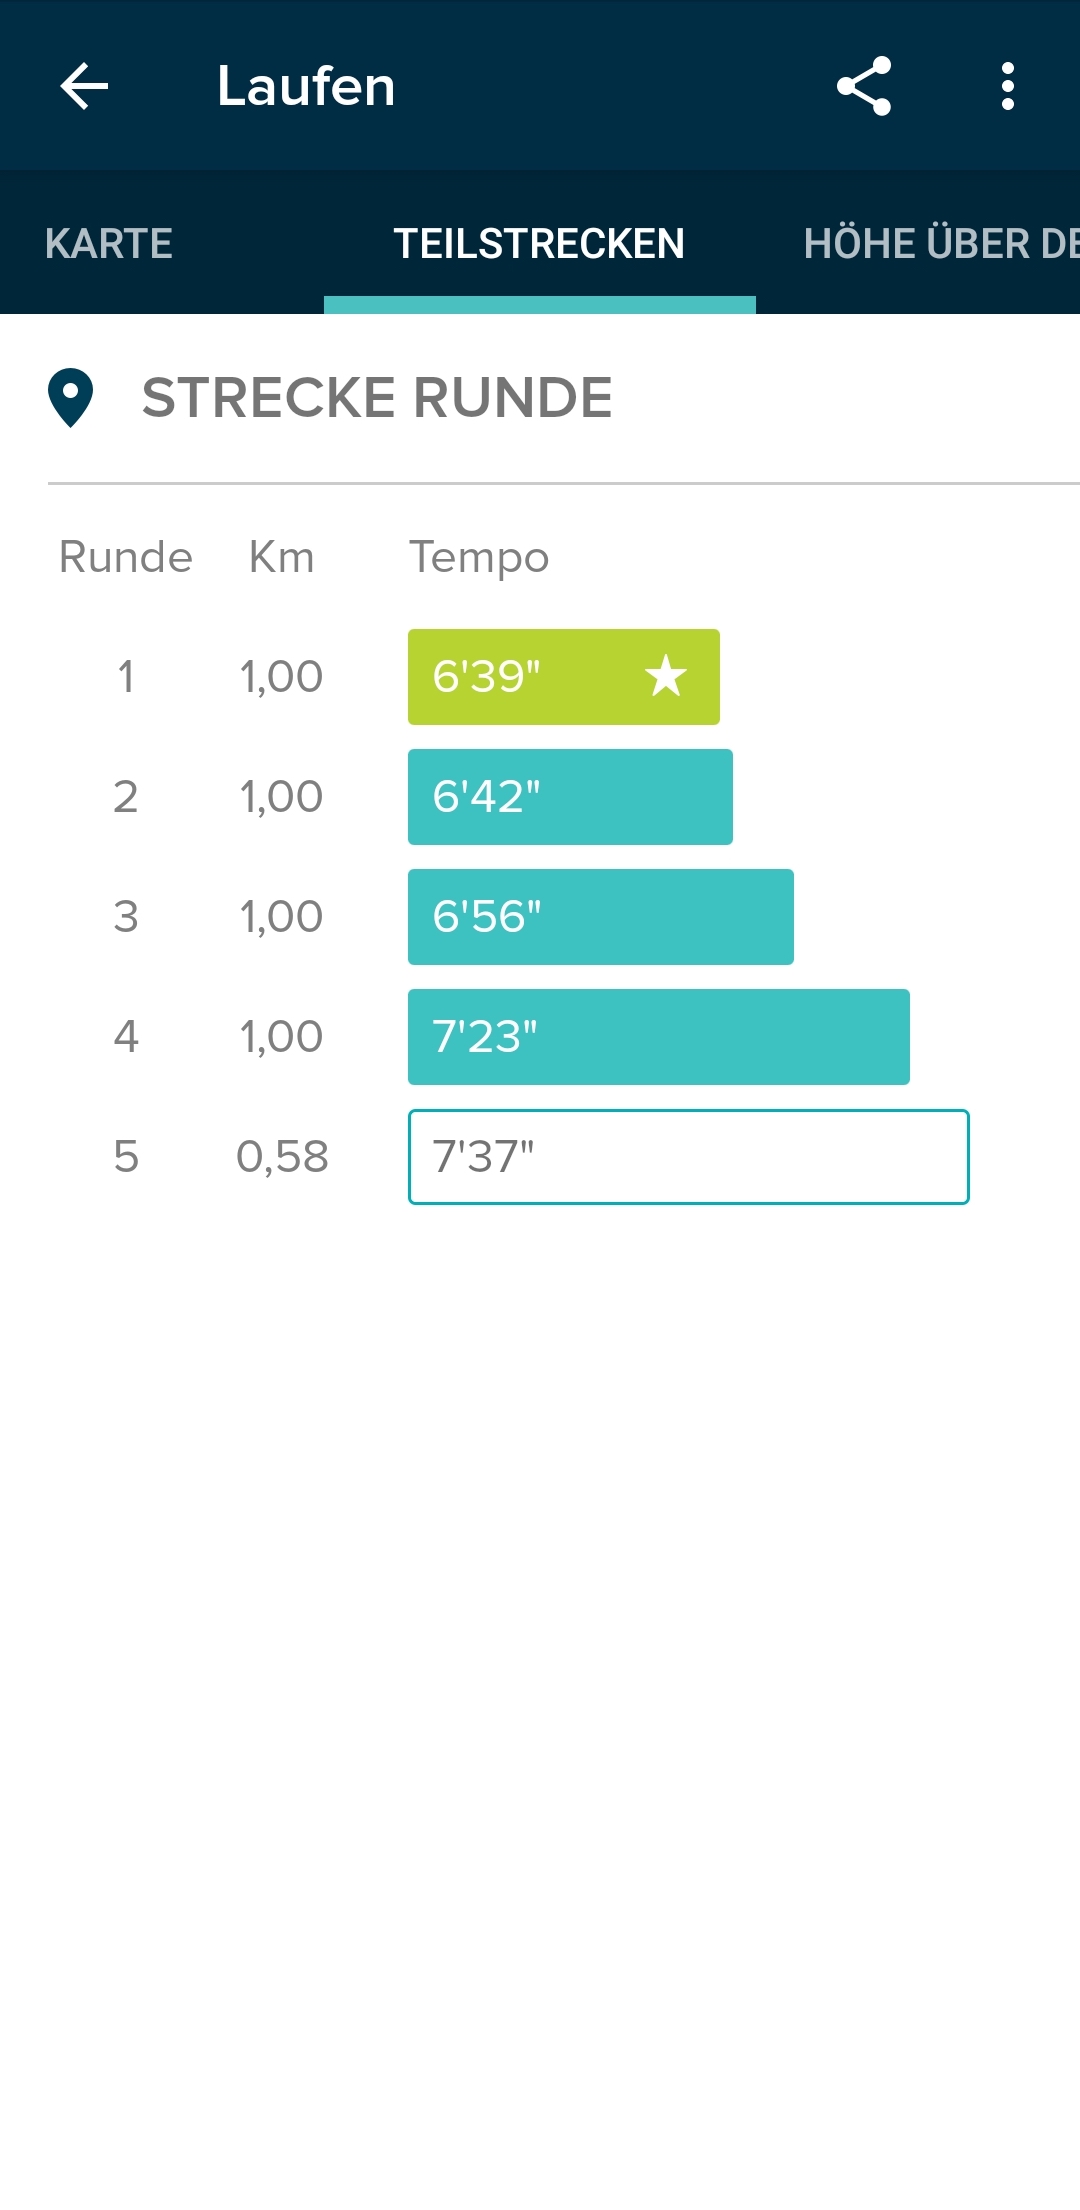Tap the 6'56" pace bar

click(x=600, y=917)
